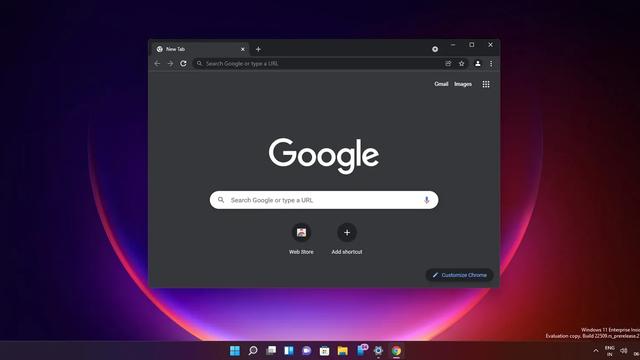The width and height of the screenshot is (640, 360).
Task: Open the volume speaker icon in tray
Action: [x=624, y=351]
